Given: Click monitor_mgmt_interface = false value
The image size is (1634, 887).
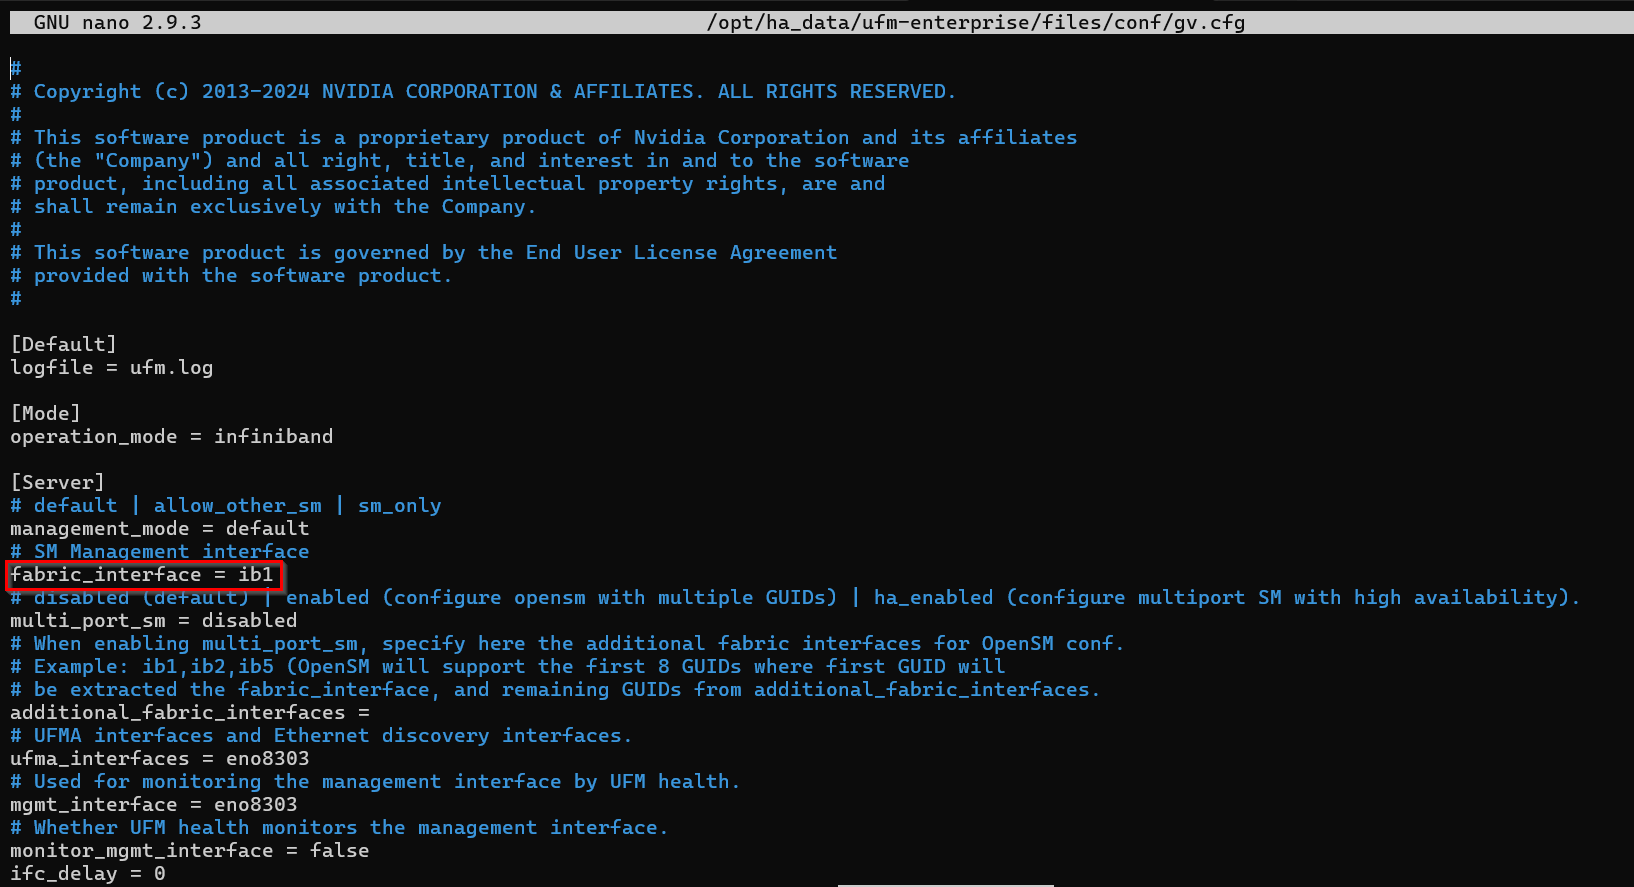Looking at the screenshot, I should click(x=339, y=851).
